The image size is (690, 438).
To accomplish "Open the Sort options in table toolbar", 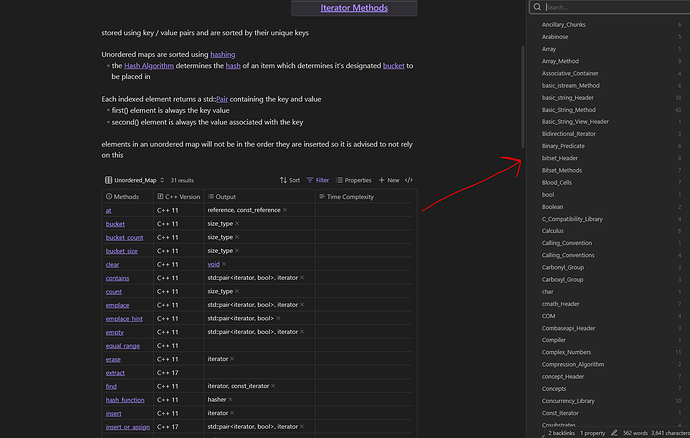I will (290, 180).
